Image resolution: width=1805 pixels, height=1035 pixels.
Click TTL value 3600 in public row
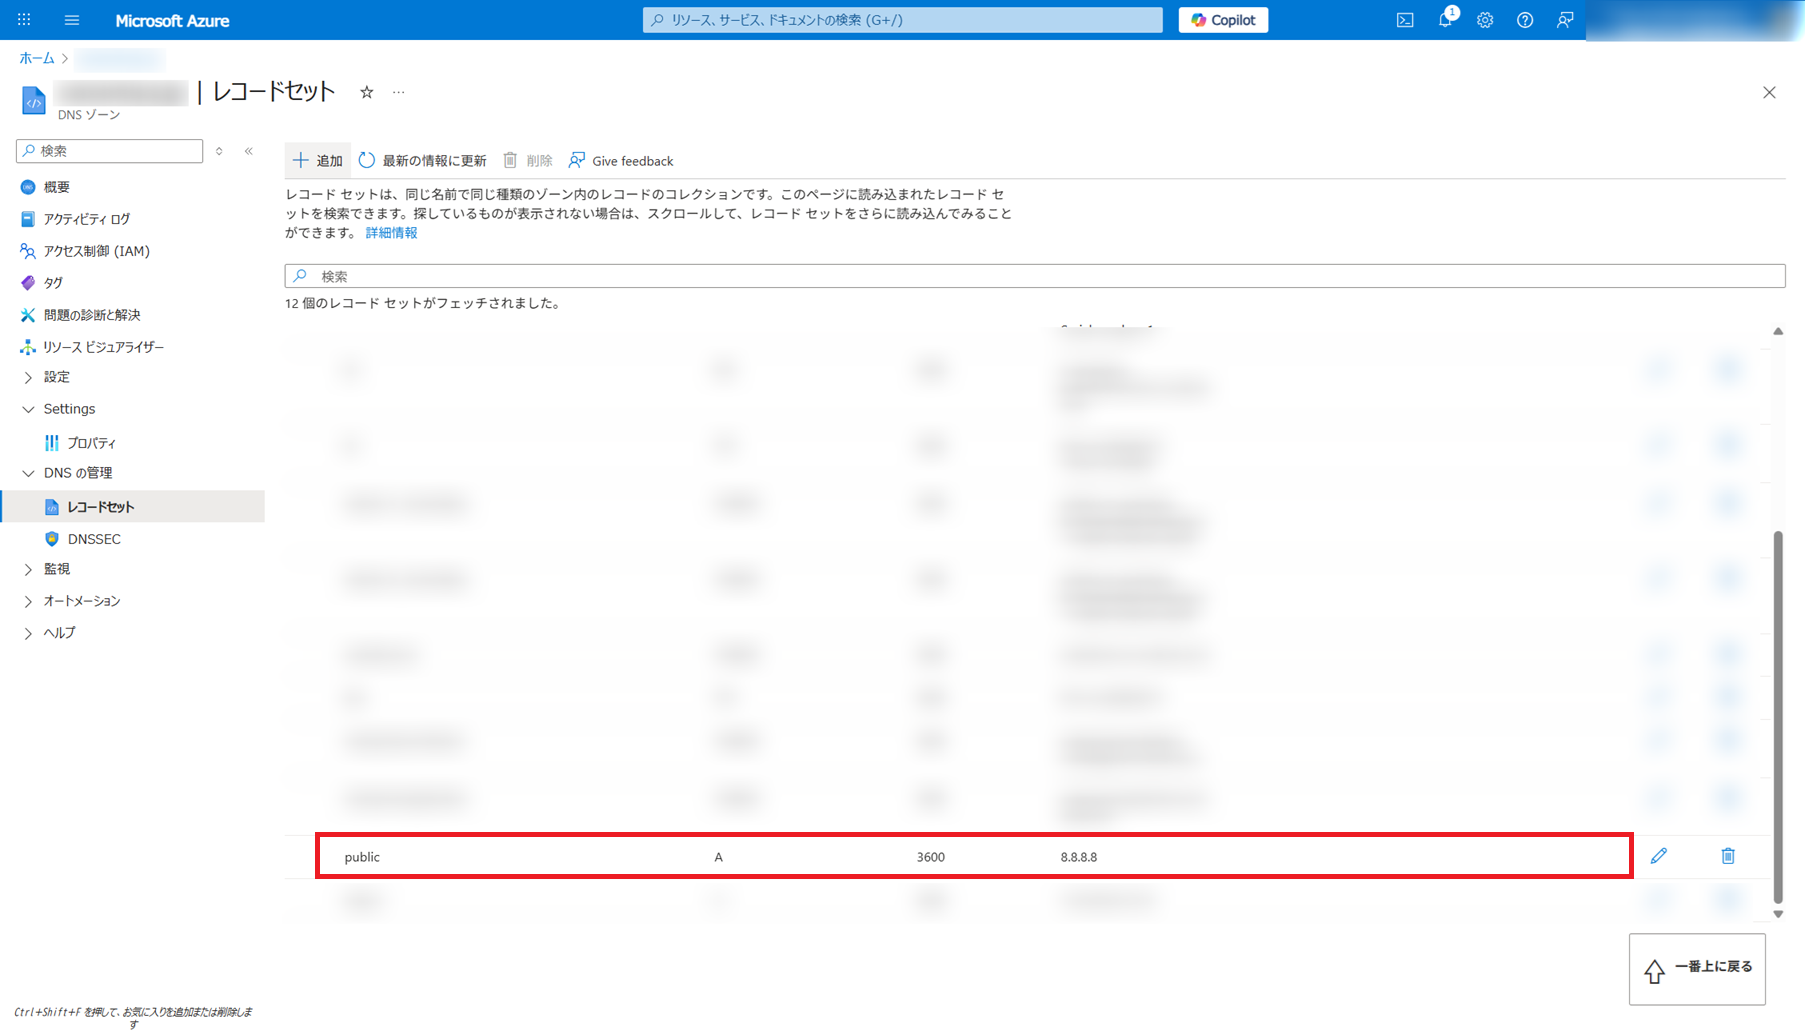click(930, 857)
